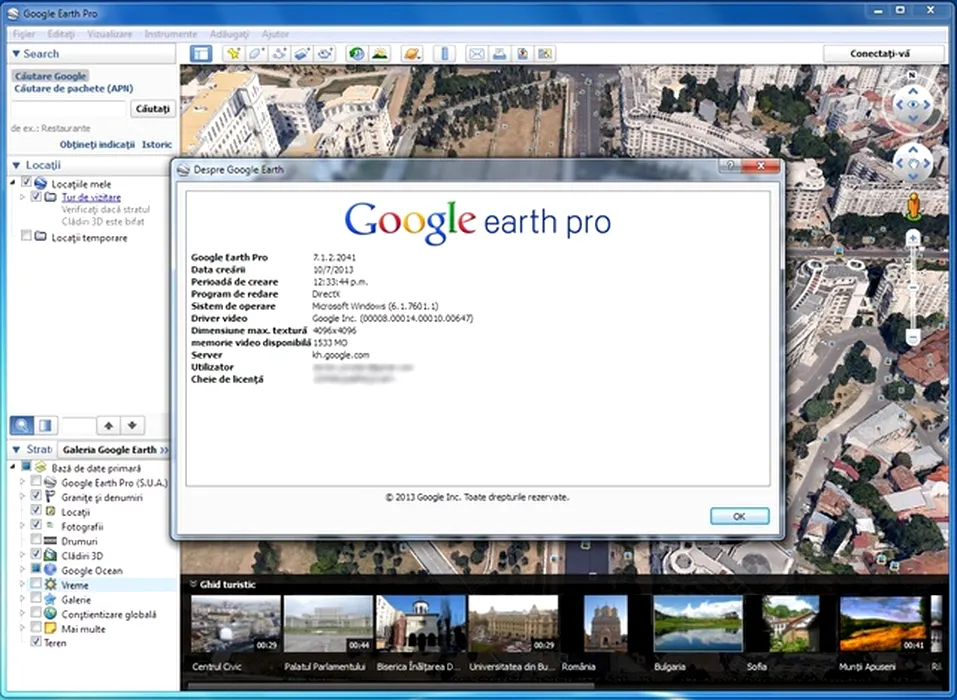Toggle the Teren layer checkbox
957x700 pixels.
[36, 641]
